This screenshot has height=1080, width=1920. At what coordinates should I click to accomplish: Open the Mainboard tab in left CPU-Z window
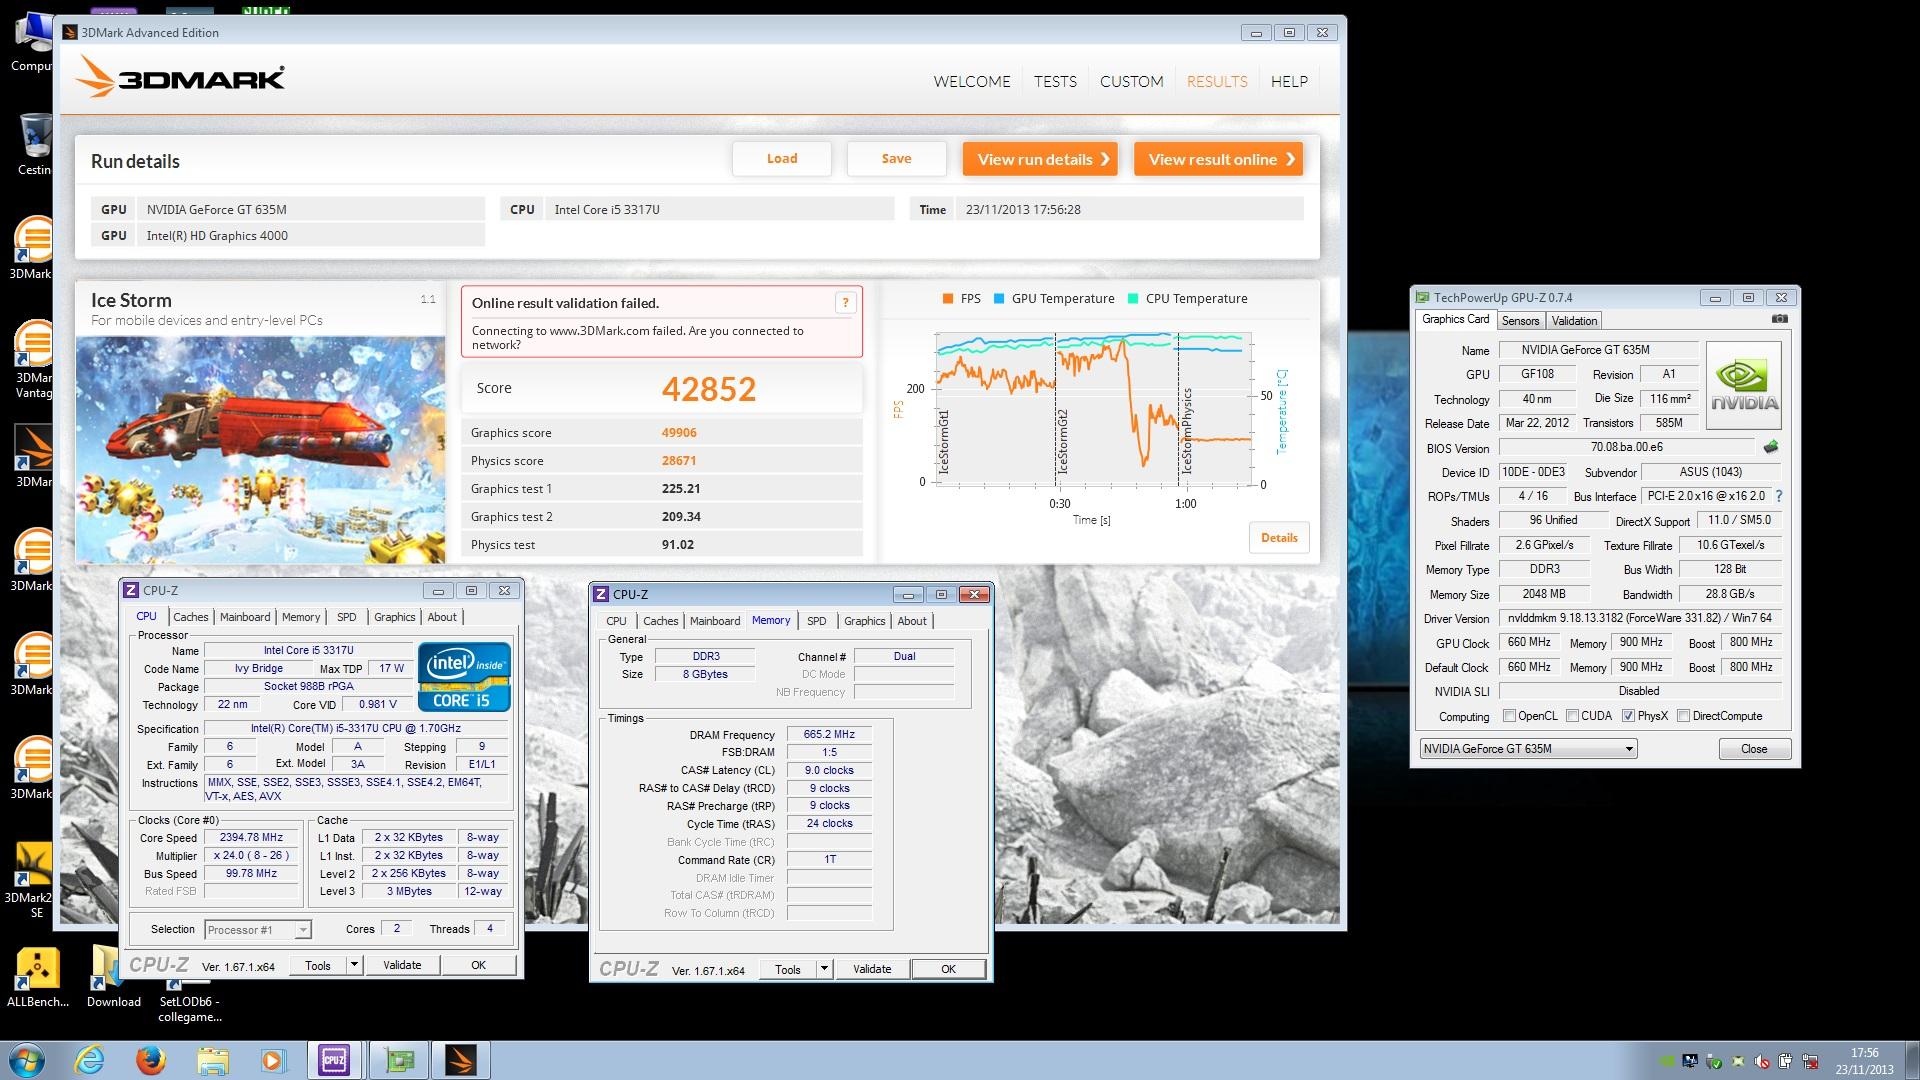(x=245, y=617)
